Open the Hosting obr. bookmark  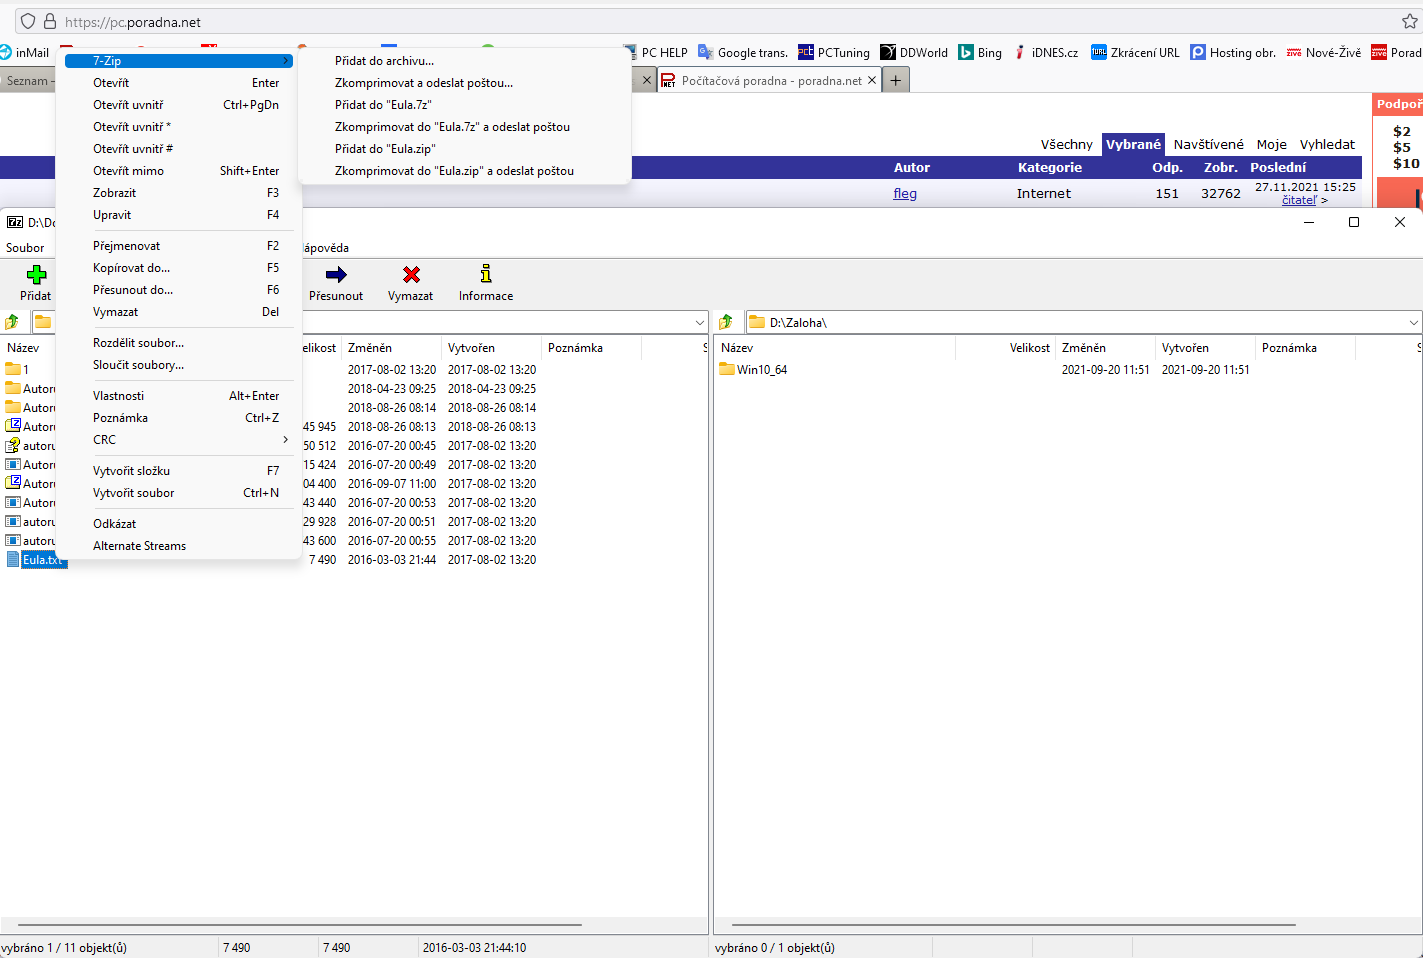pos(1233,52)
